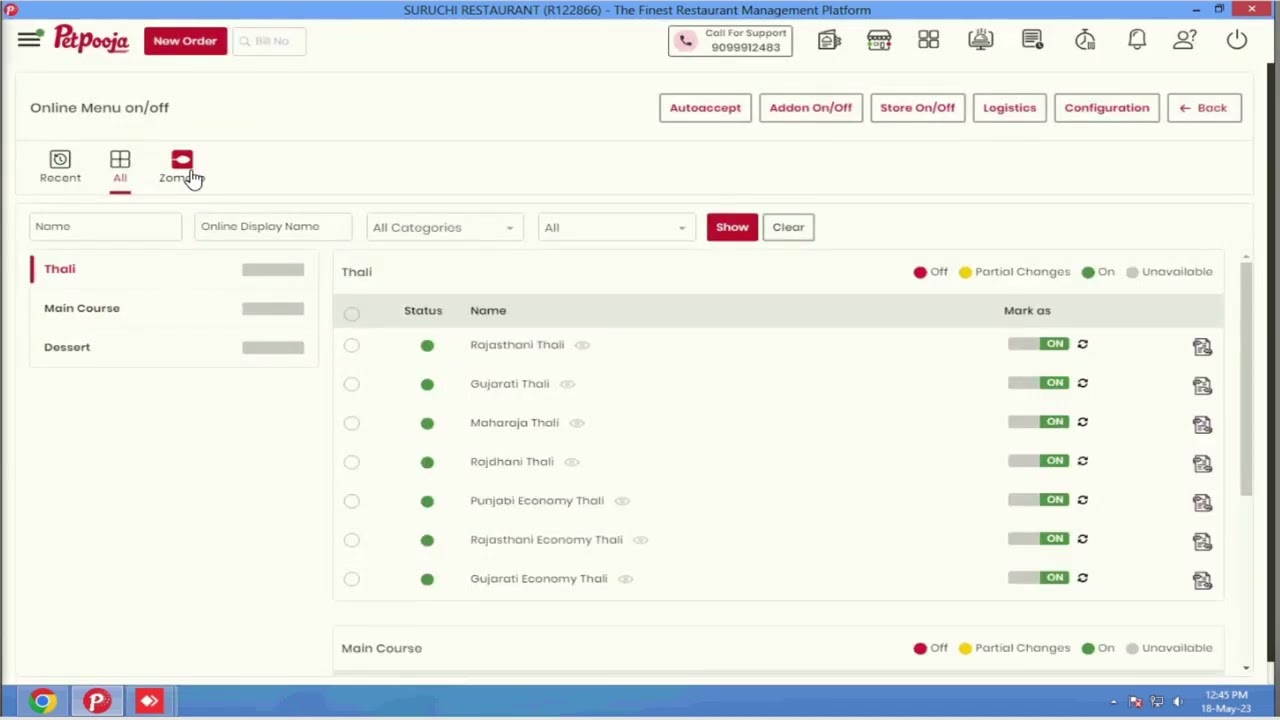The width and height of the screenshot is (1280, 720).
Task: Open the All status filter dropdown
Action: [615, 227]
